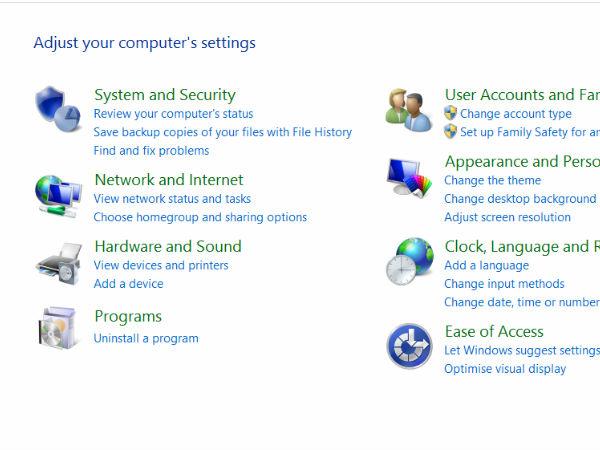Open View network status and tasks
Image resolution: width=600 pixels, height=450 pixels.
[x=172, y=199]
